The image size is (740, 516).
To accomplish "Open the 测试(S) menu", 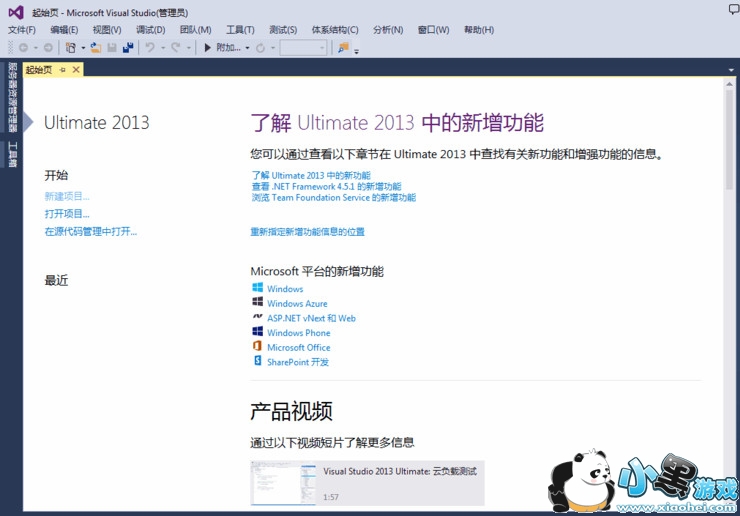I will [283, 30].
